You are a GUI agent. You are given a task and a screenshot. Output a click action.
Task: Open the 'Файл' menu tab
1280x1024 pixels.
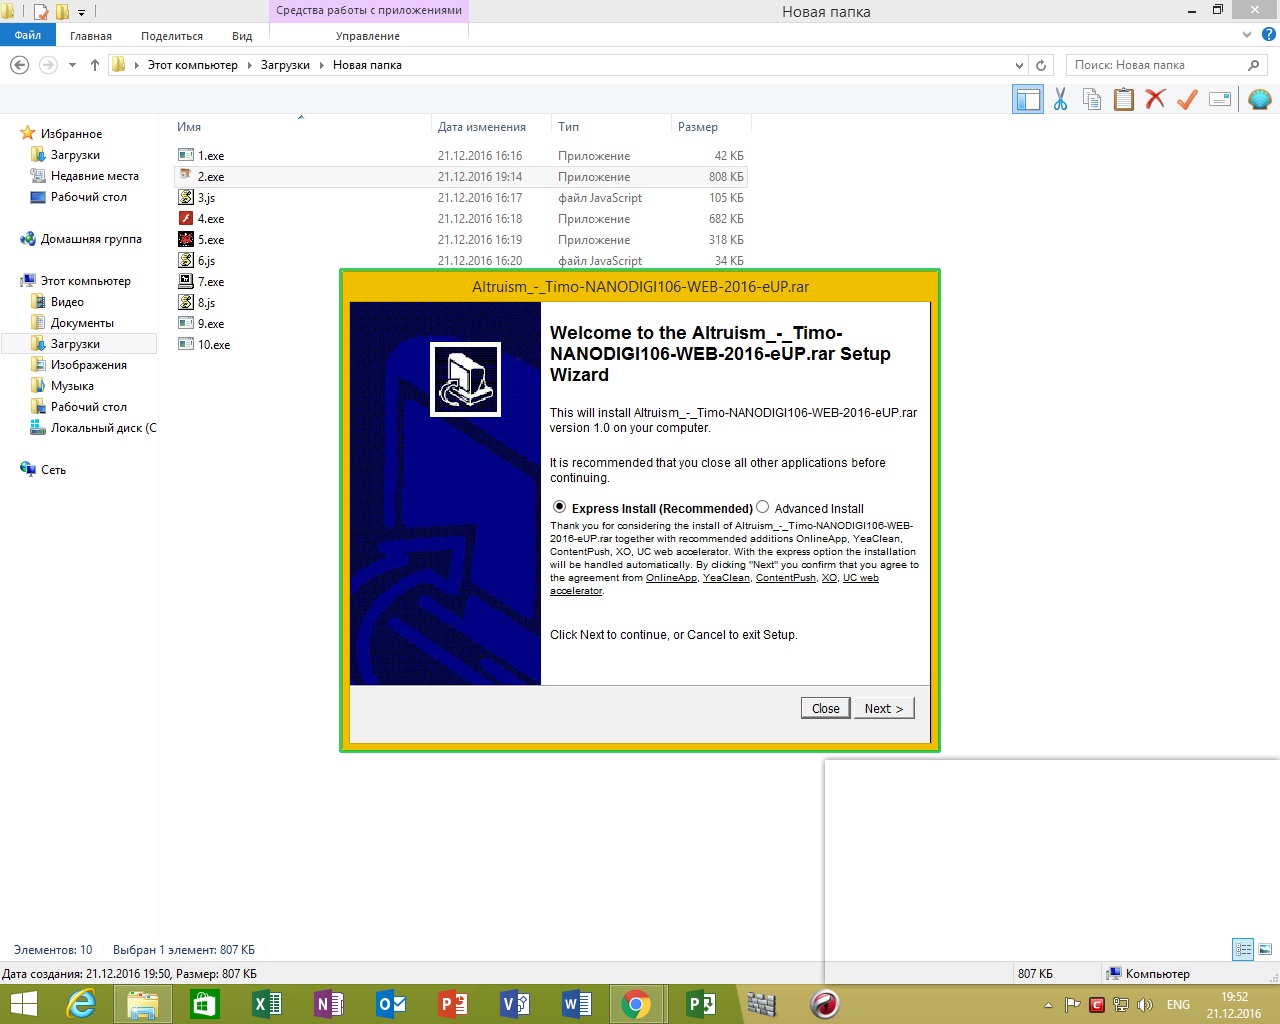point(28,35)
